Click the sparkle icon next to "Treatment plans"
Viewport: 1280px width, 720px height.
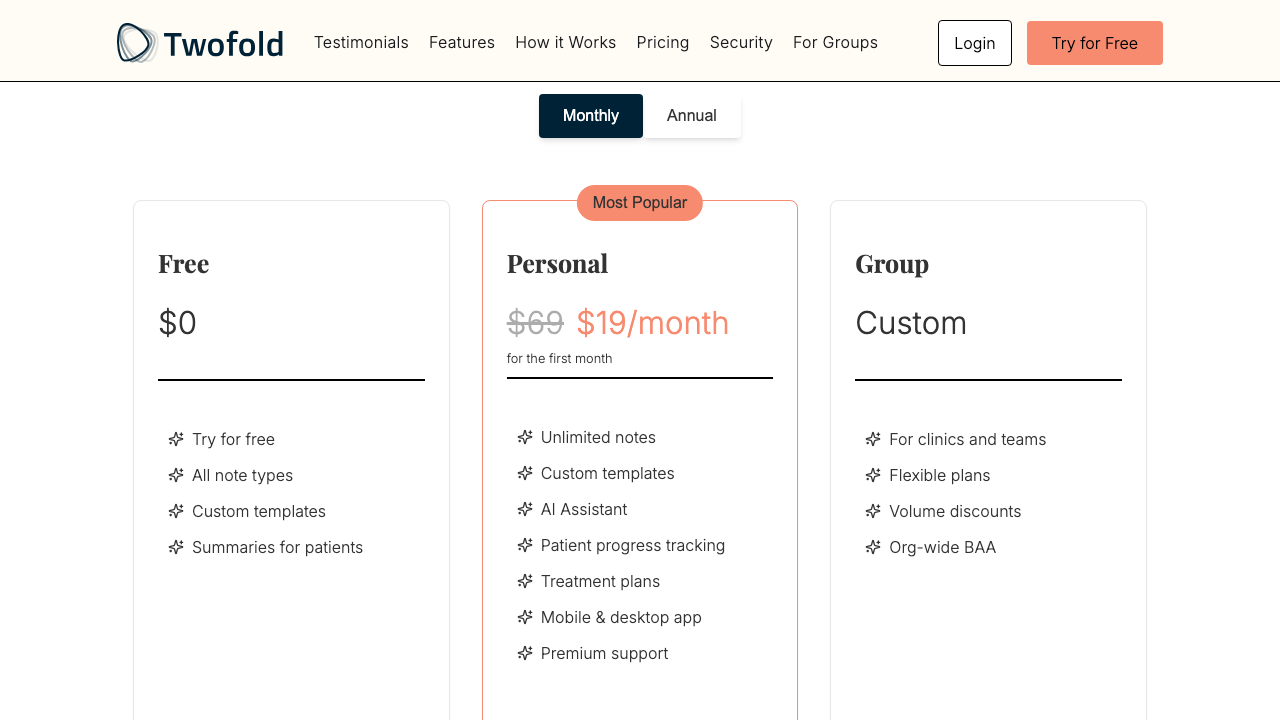525,581
